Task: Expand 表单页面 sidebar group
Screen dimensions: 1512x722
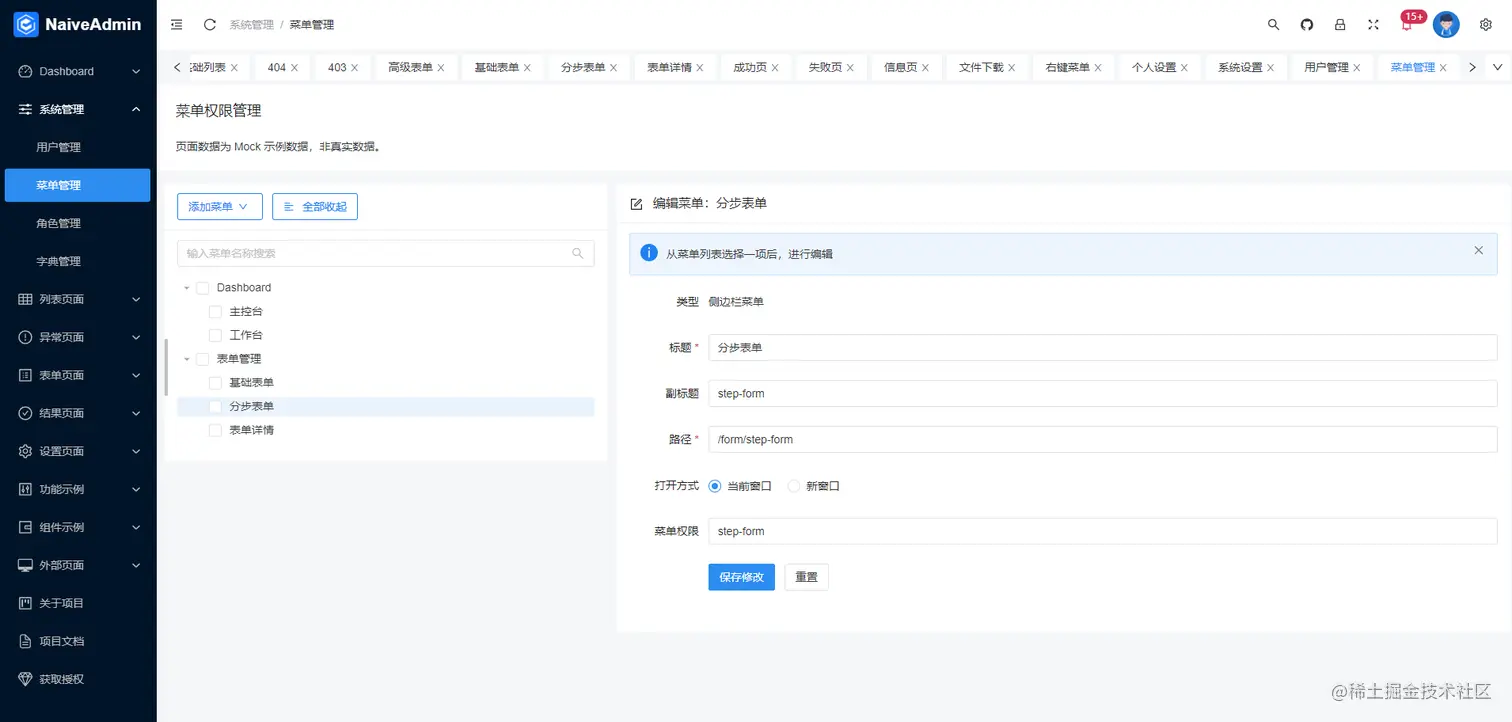Action: click(x=78, y=375)
